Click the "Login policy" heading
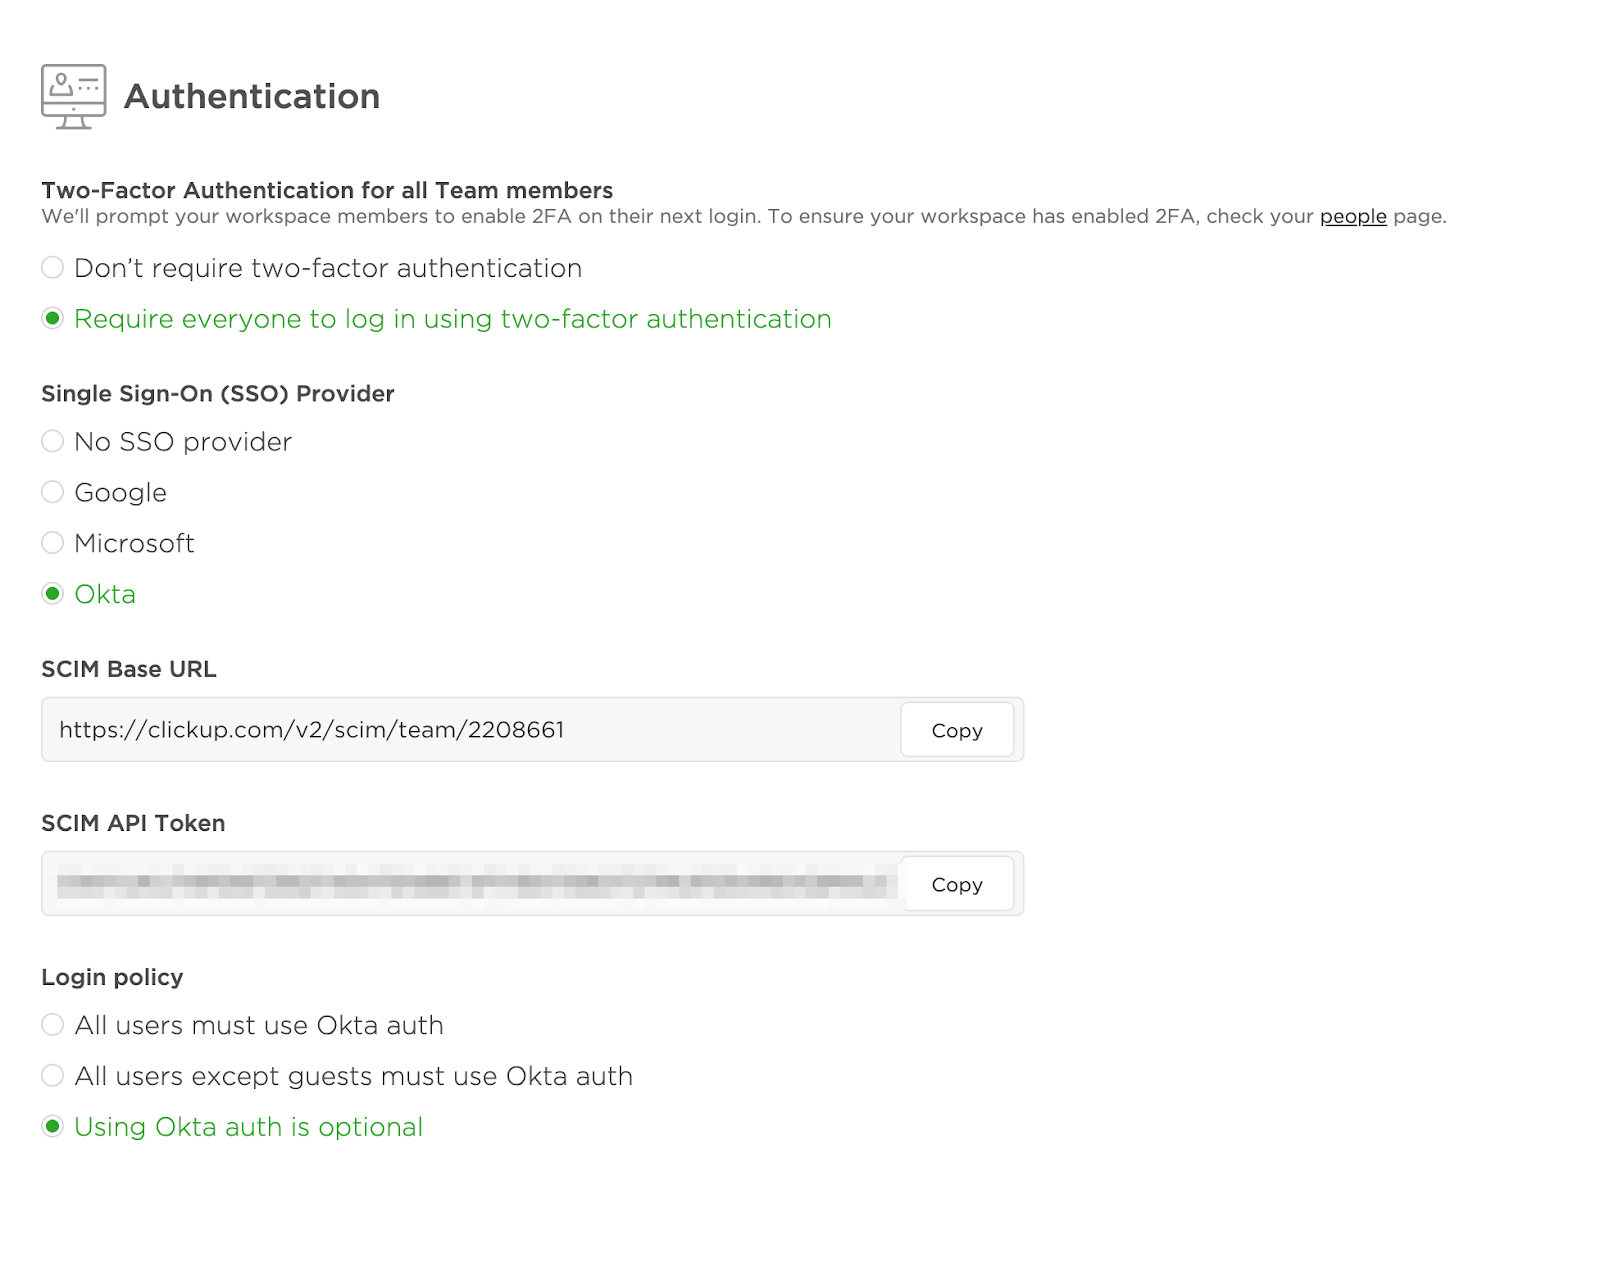 coord(112,977)
